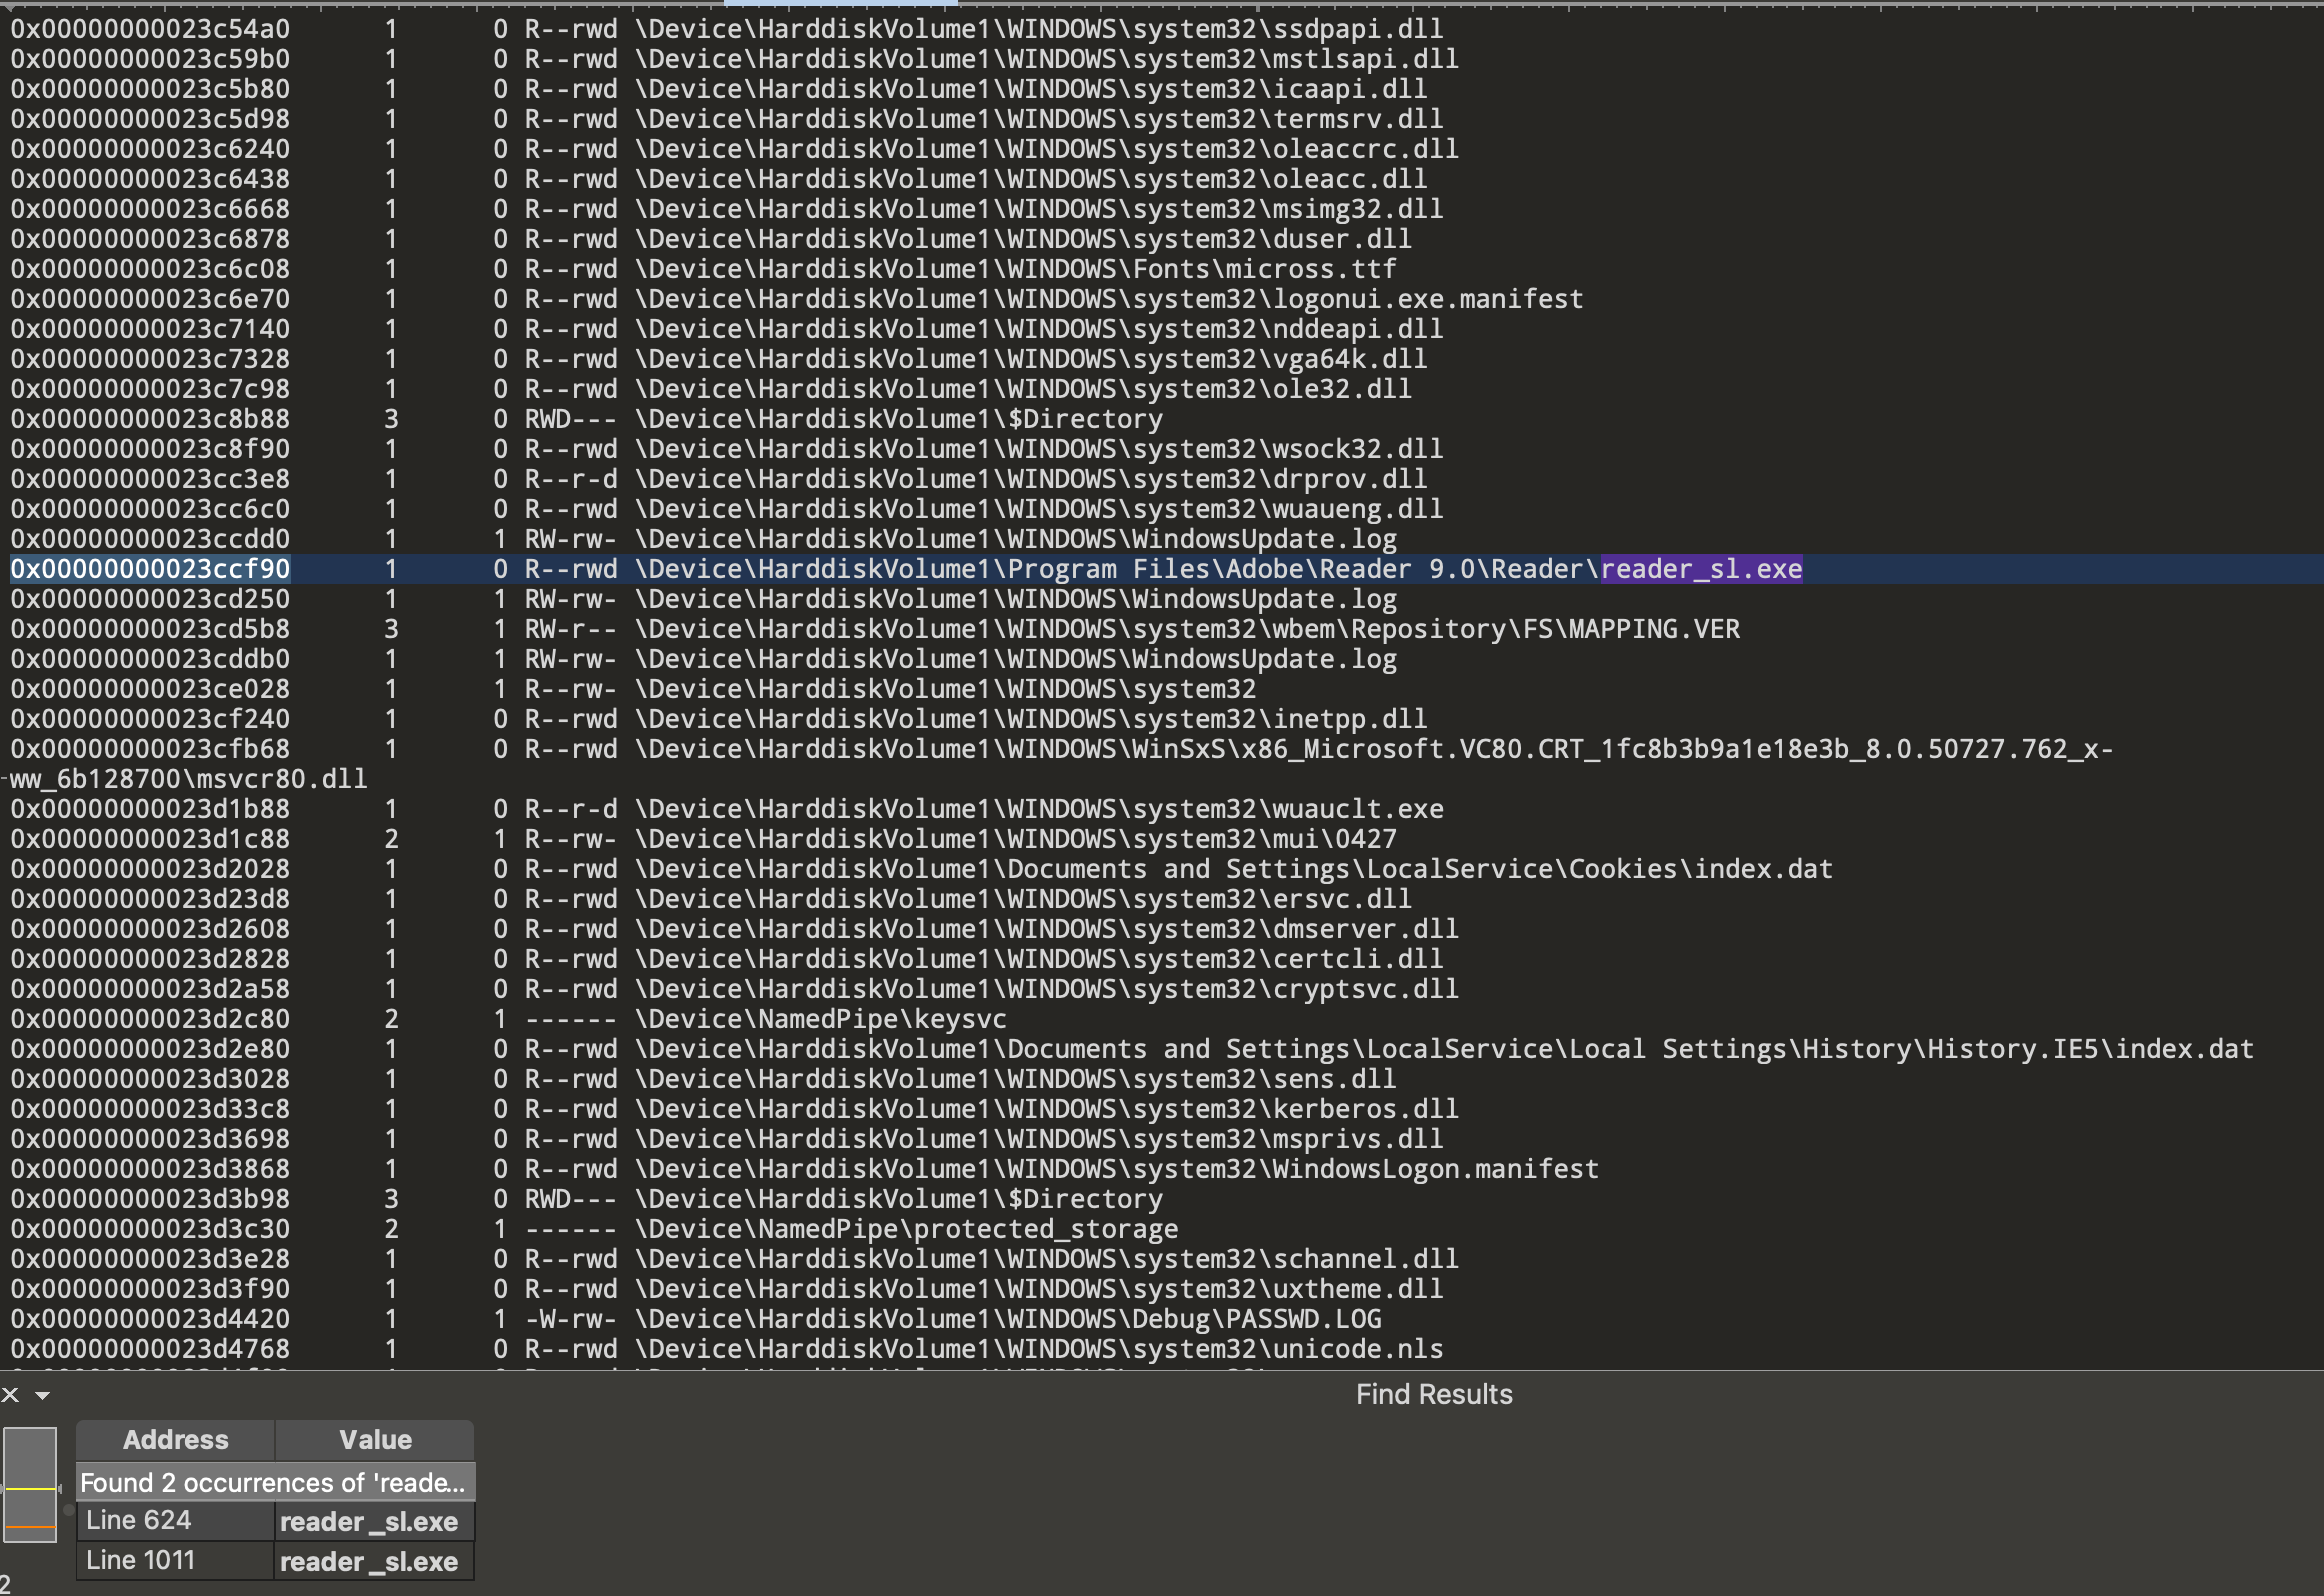Image resolution: width=2324 pixels, height=1596 pixels.
Task: Close the Find Results panel
Action: pos(10,1394)
